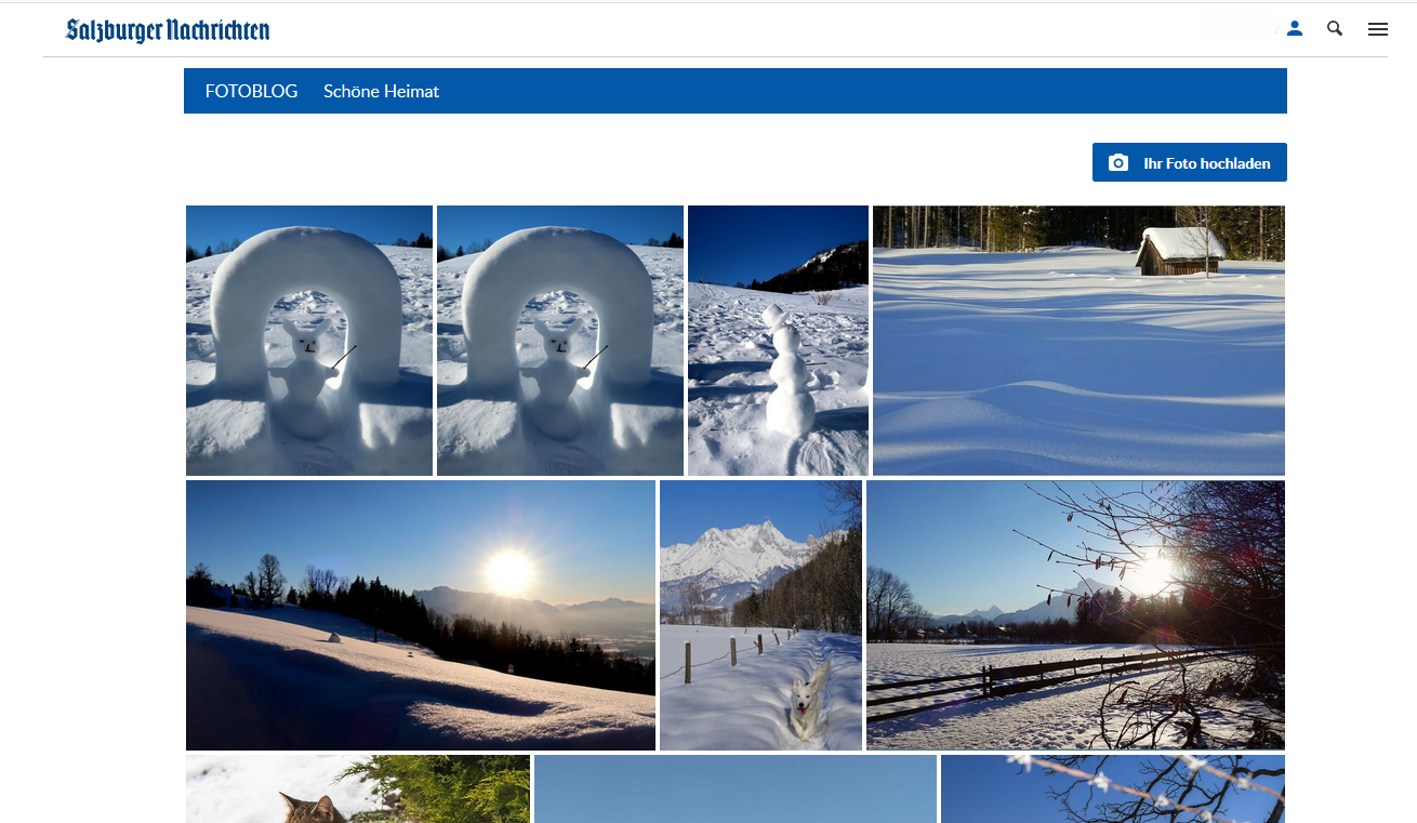Click the snow-covered wooden hut
The image size is (1417, 823).
pyautogui.click(x=1180, y=250)
